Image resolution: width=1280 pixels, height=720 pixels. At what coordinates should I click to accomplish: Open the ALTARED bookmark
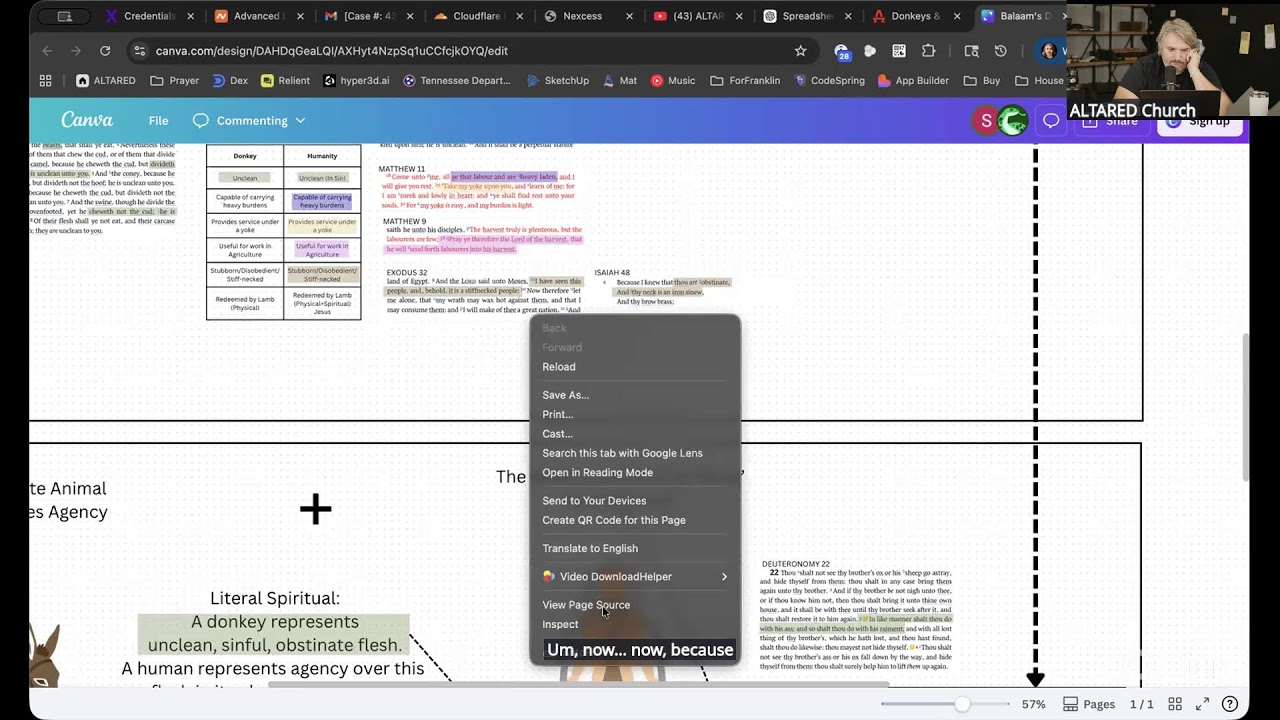coord(106,81)
